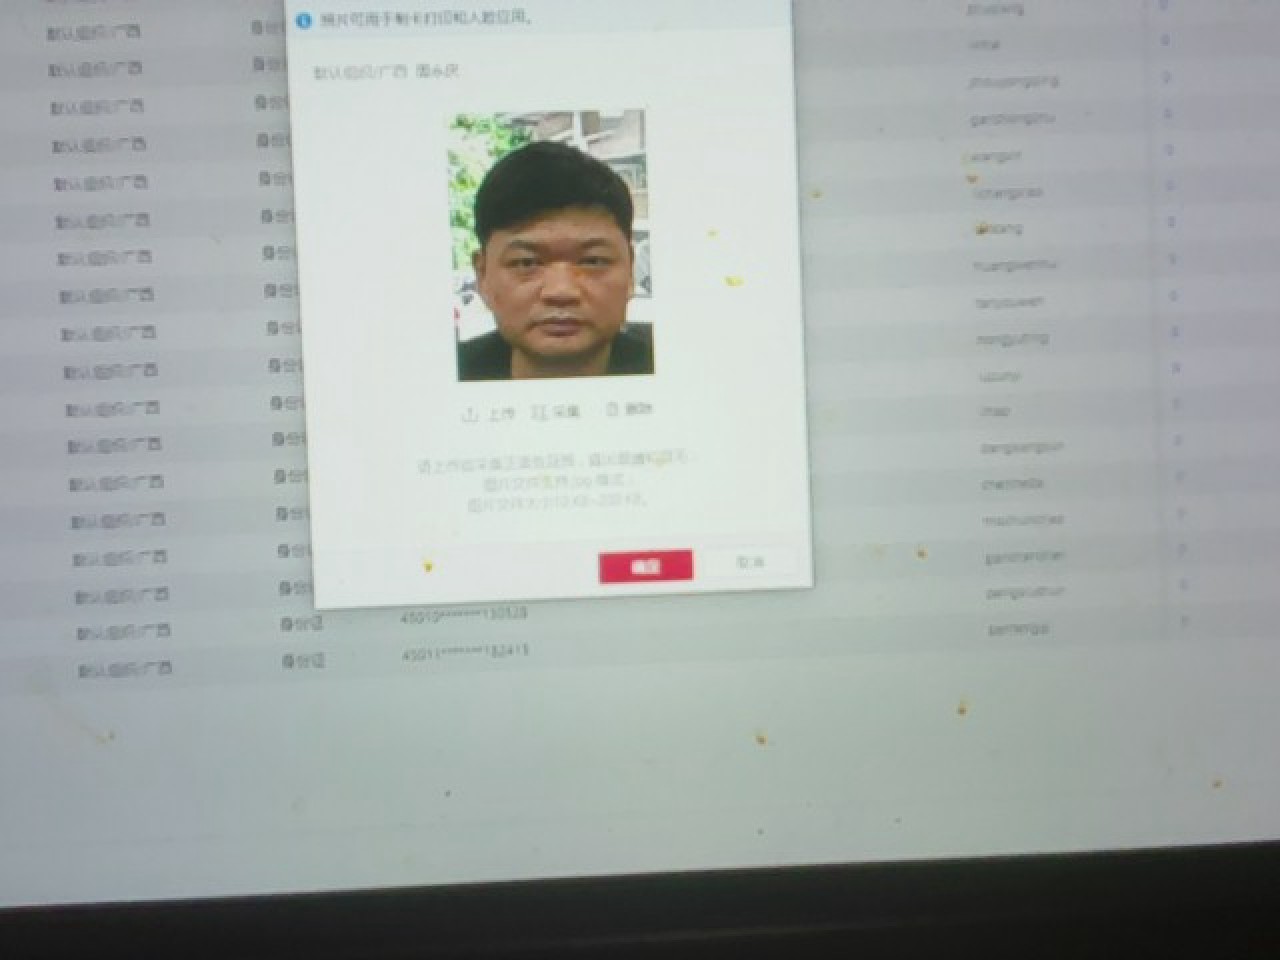Confirm with the red 确定 button
This screenshot has height=960, width=1280.
(645, 566)
